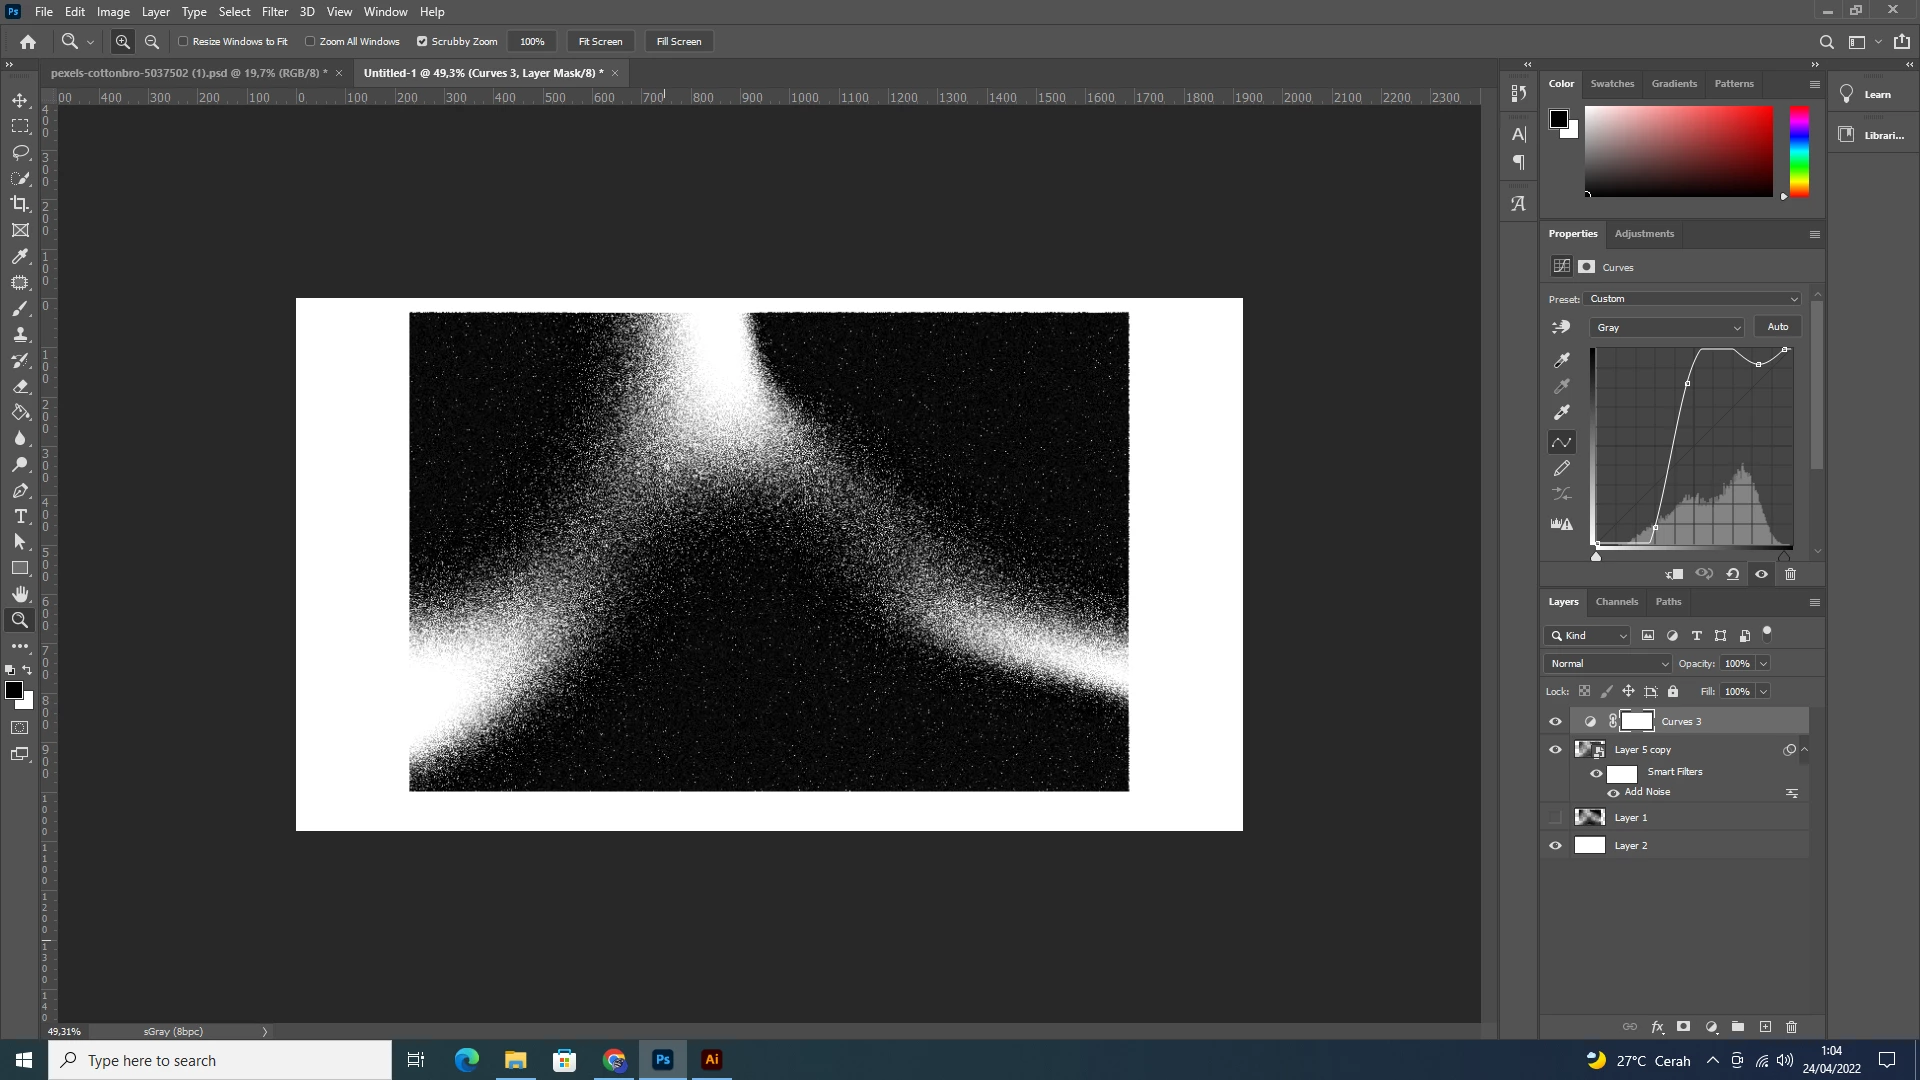1920x1080 pixels.
Task: Select the Move tool
Action: coord(20,100)
